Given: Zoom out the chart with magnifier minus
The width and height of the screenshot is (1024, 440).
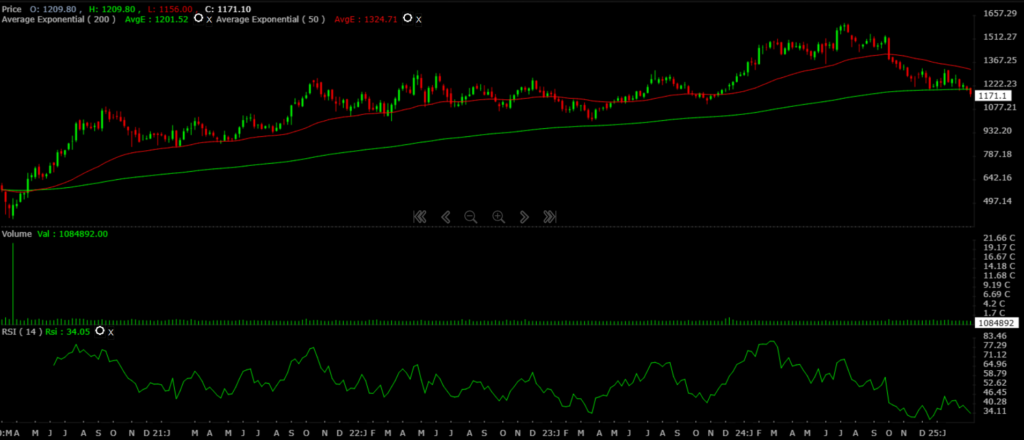Looking at the screenshot, I should pos(471,217).
